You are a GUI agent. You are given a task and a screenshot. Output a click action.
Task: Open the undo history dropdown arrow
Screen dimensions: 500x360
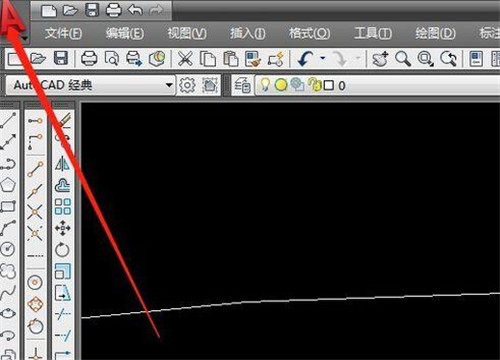pos(323,58)
